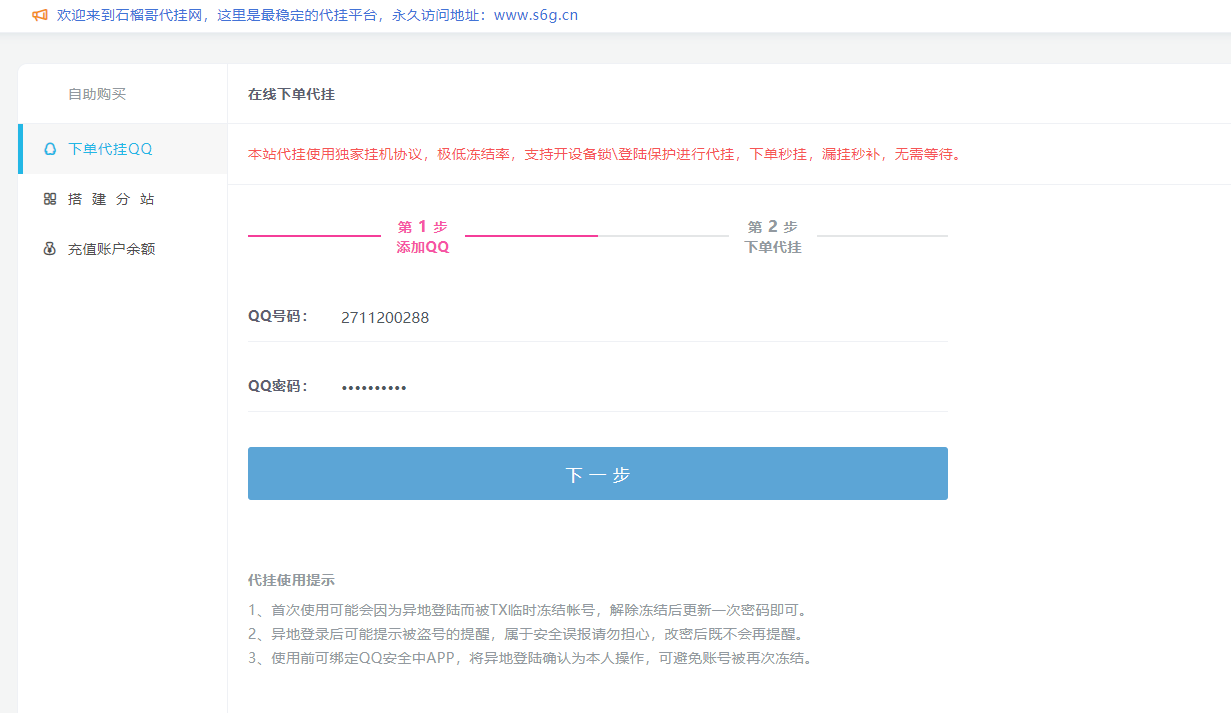Click the grid icon beside 搭建分站
The height and width of the screenshot is (713, 1231).
pyautogui.click(x=50, y=199)
